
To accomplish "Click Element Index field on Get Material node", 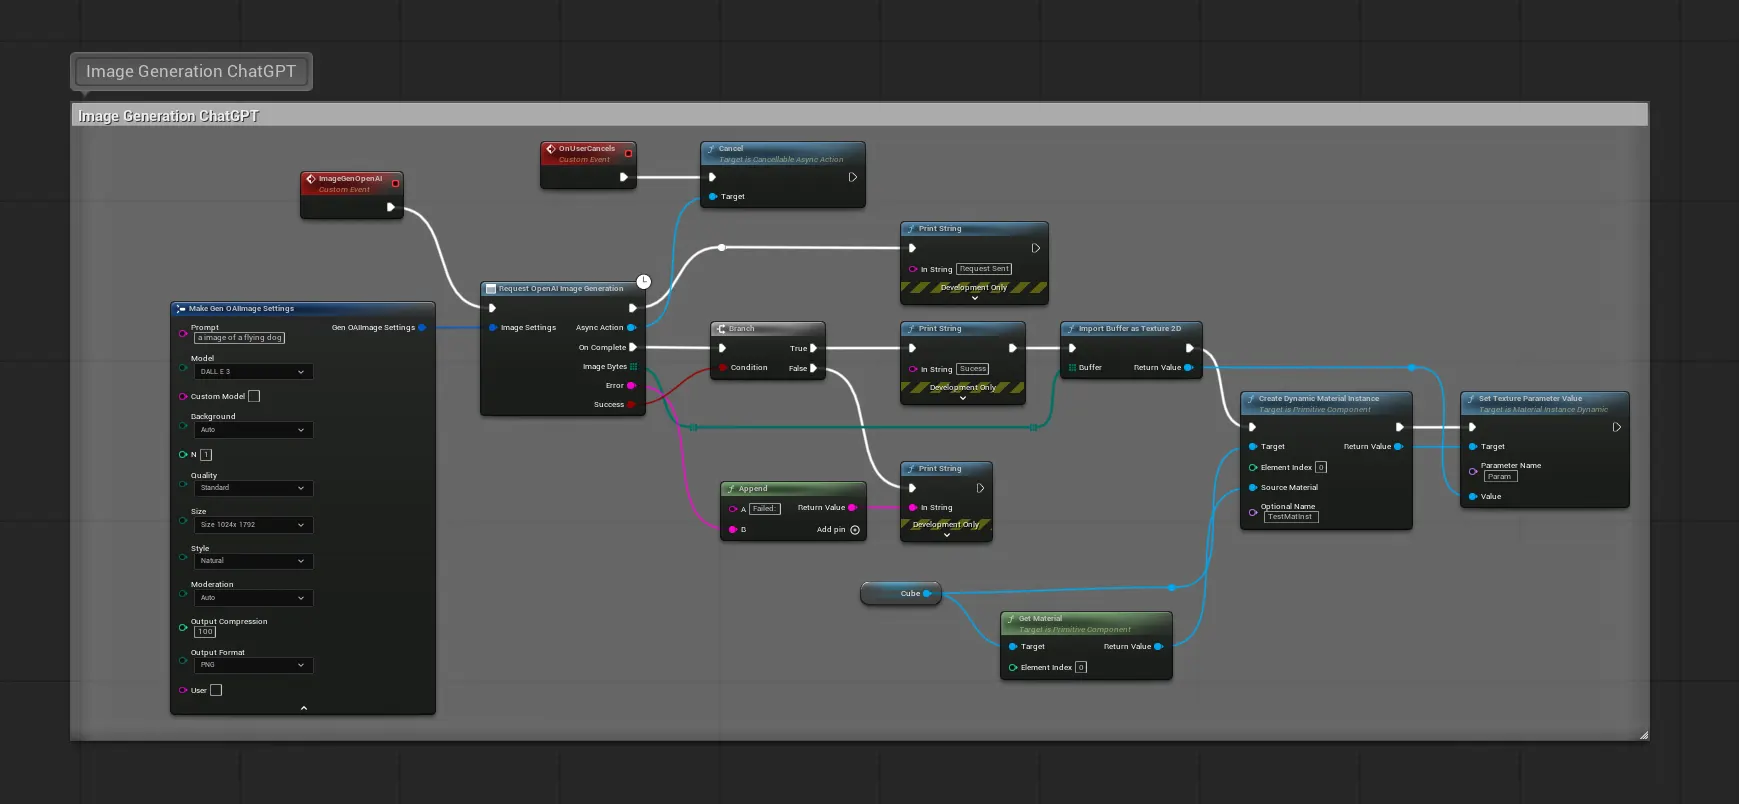I will [x=1081, y=667].
